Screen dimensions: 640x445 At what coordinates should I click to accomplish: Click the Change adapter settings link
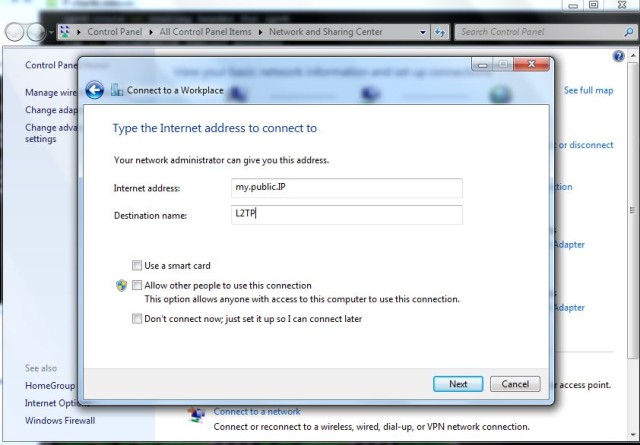click(51, 110)
